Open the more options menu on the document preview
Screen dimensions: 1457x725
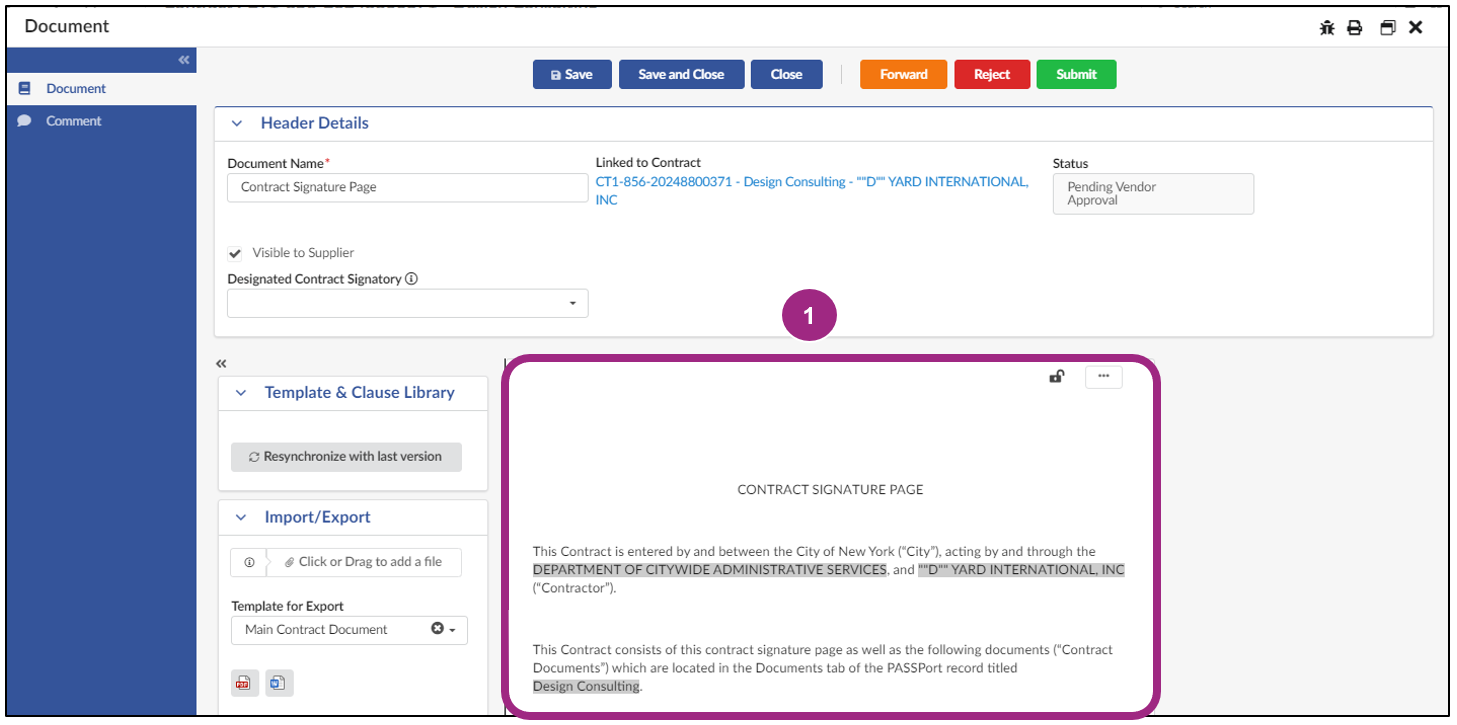pos(1103,376)
